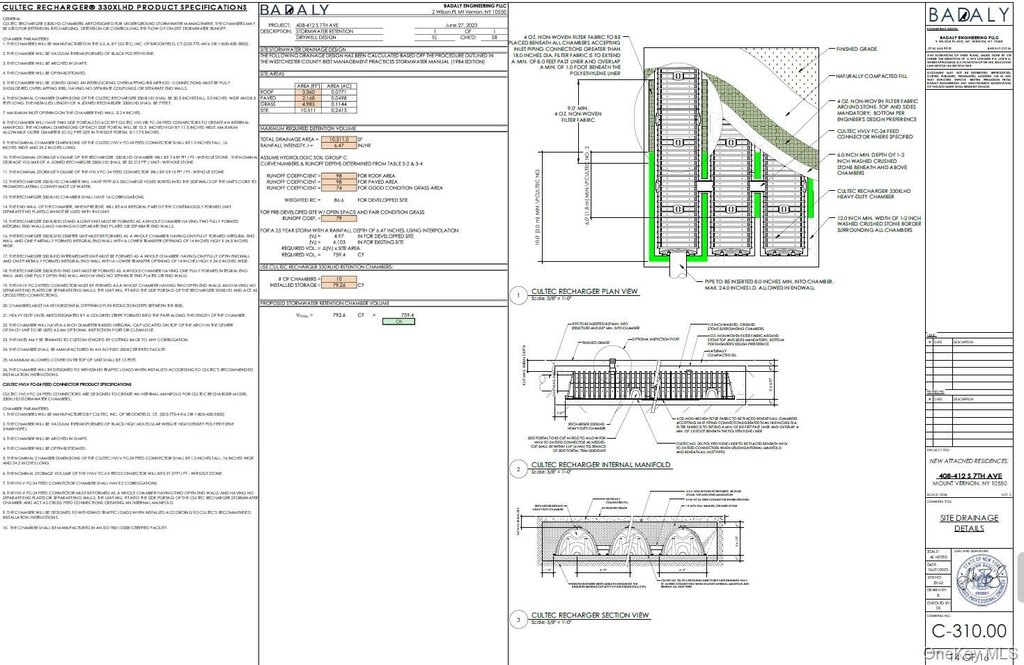Screen dimensions: 1024x665
Task: Click the Site Drainage Details drawing title
Action: pyautogui.click(x=968, y=523)
